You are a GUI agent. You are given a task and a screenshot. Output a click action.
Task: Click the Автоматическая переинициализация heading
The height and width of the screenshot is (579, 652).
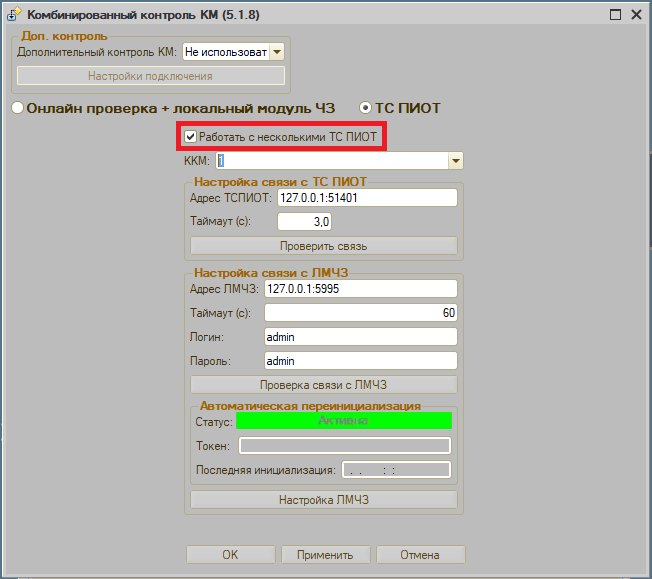310,406
